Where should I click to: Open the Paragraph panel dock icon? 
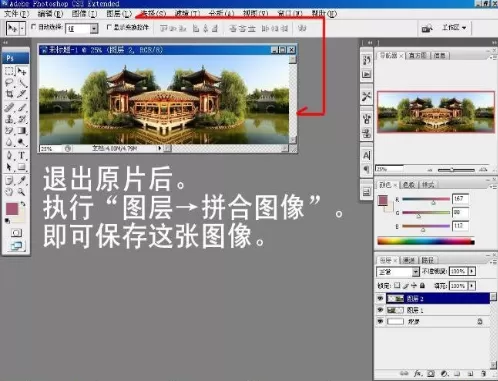[366, 169]
